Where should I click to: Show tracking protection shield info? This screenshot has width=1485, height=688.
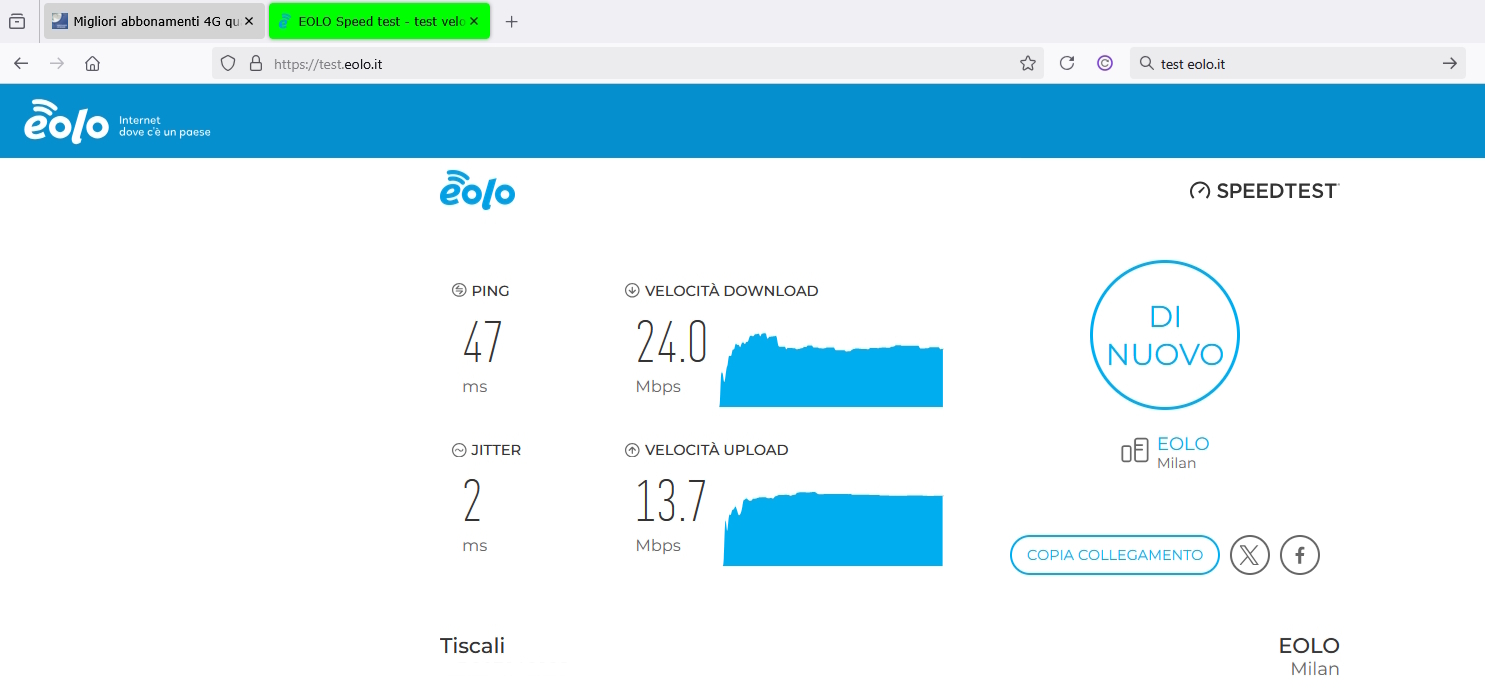(x=228, y=64)
